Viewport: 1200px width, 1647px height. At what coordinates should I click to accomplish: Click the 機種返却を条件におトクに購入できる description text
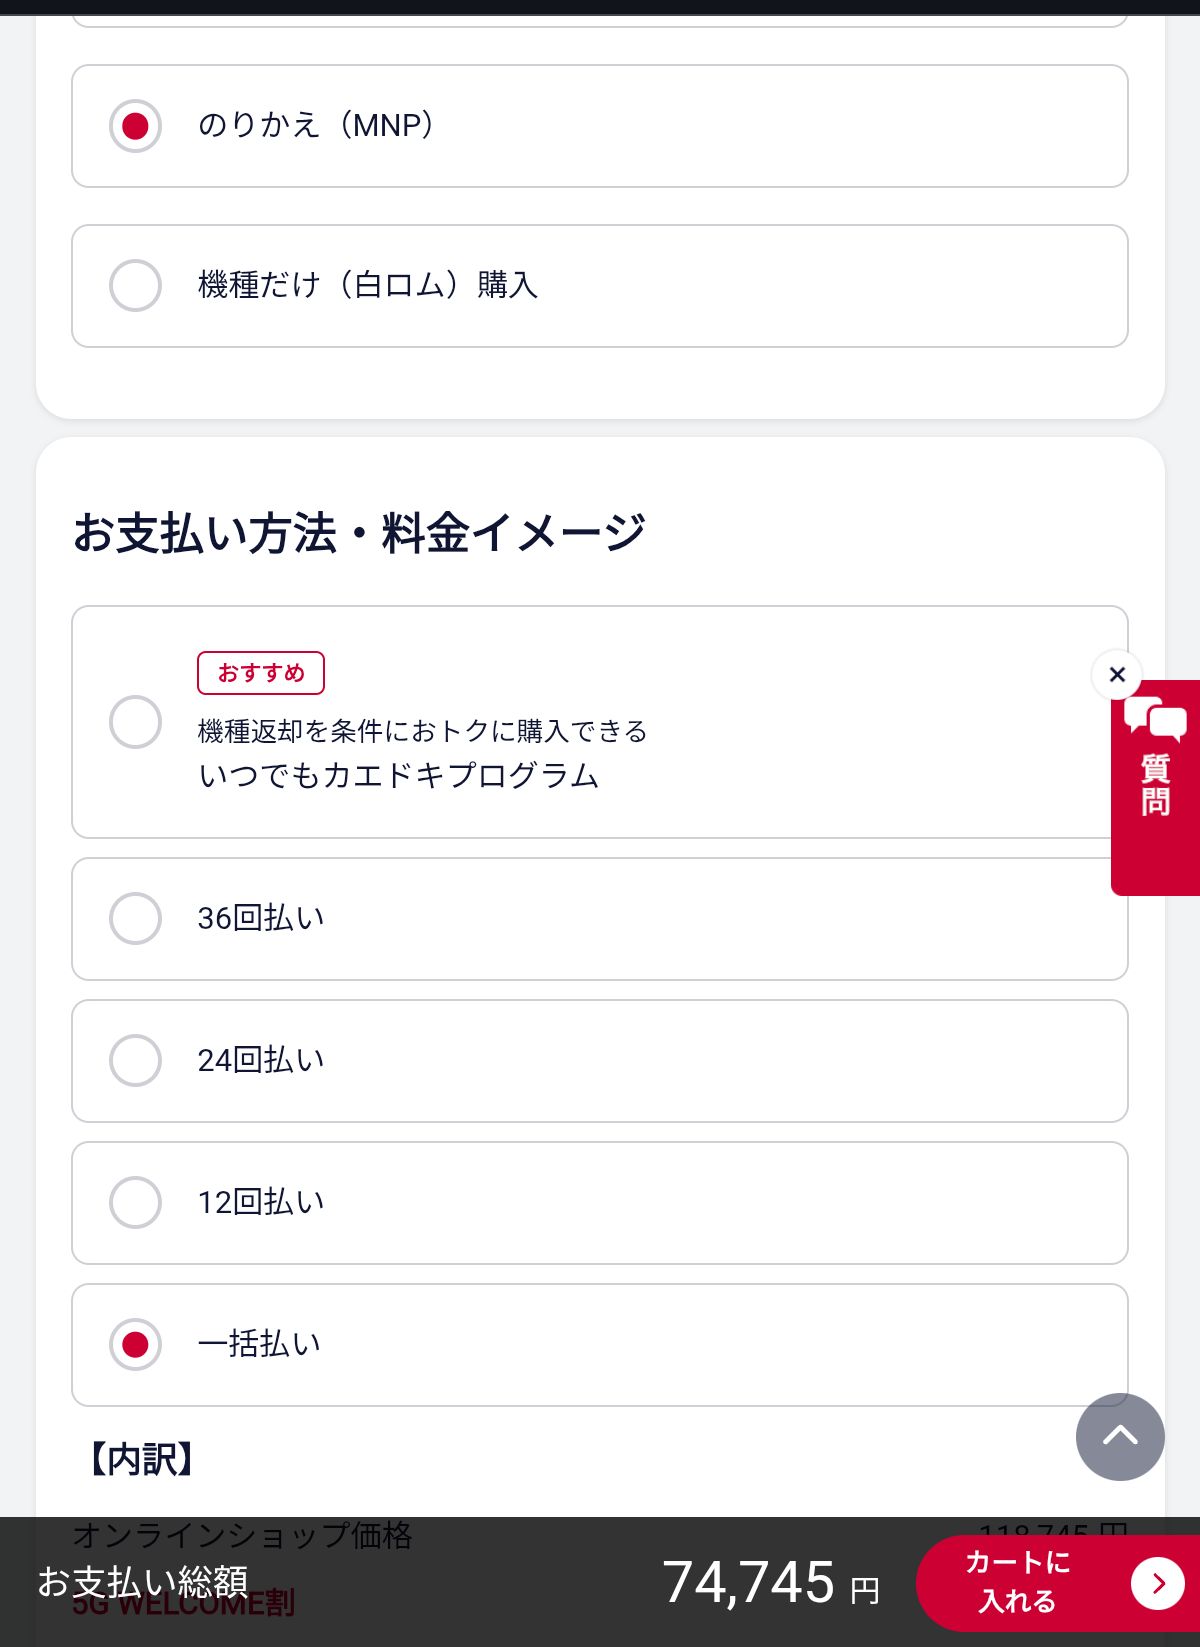coord(422,731)
